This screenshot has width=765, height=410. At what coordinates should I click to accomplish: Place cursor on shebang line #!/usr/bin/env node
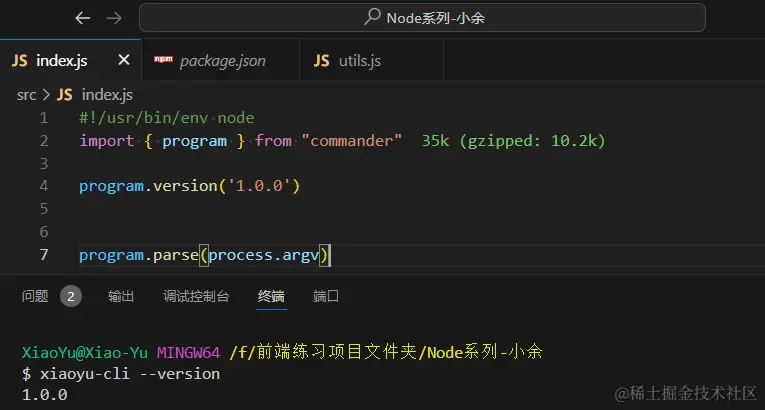click(x=167, y=118)
